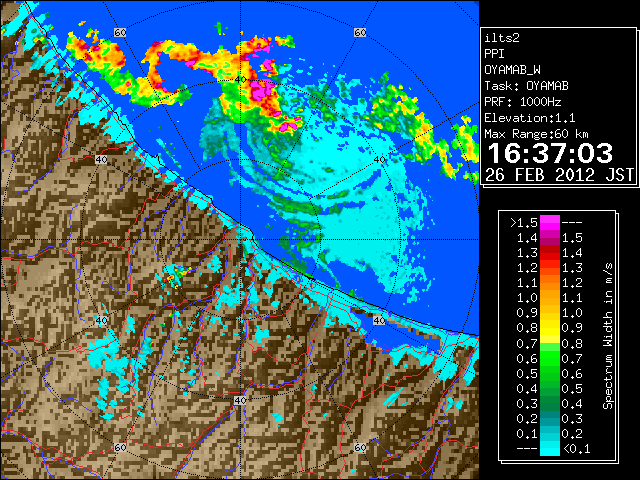Click the '<0.1' legend label
The height and width of the screenshot is (480, 640).
(577, 449)
